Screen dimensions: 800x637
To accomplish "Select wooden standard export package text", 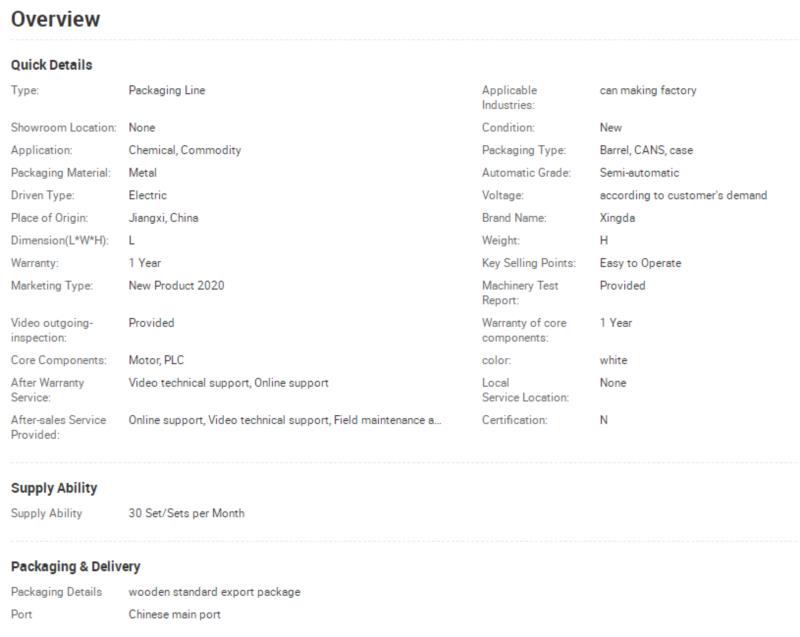I will click(214, 592).
